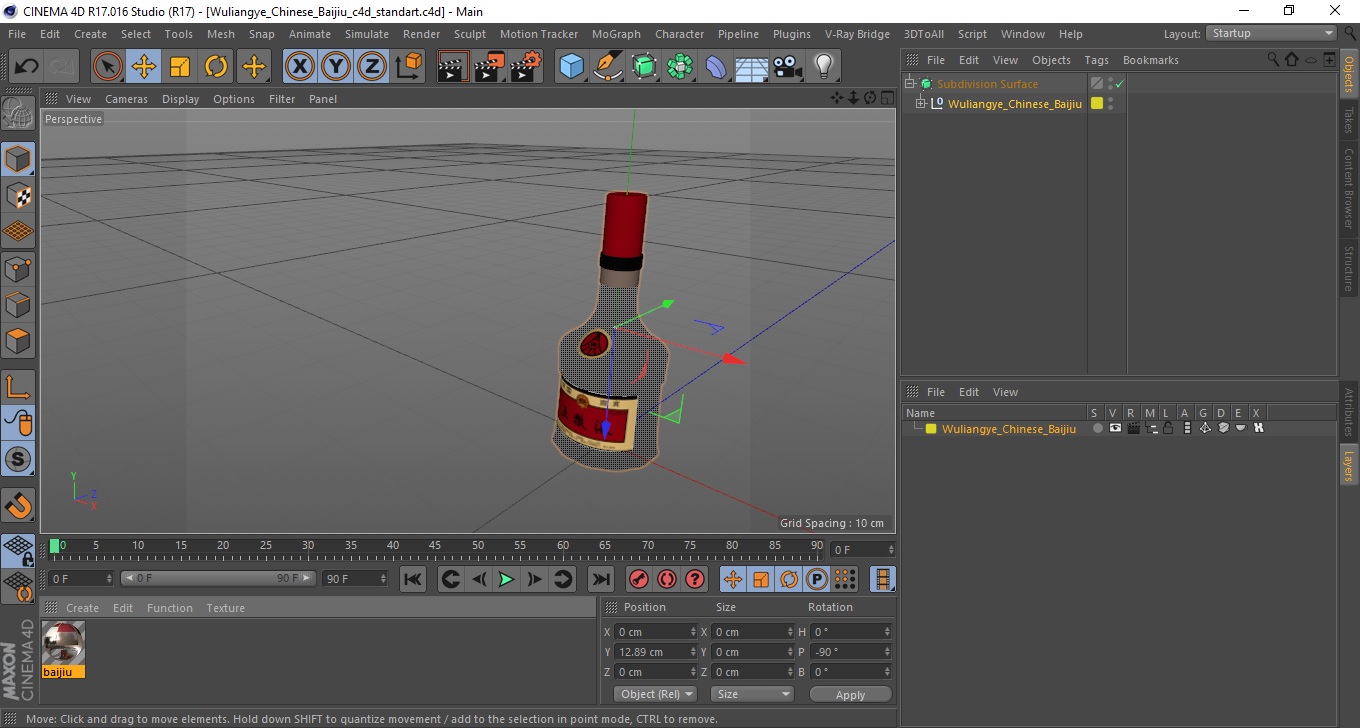The image size is (1360, 728).
Task: Switch to Points mode icon
Action: [x=18, y=267]
